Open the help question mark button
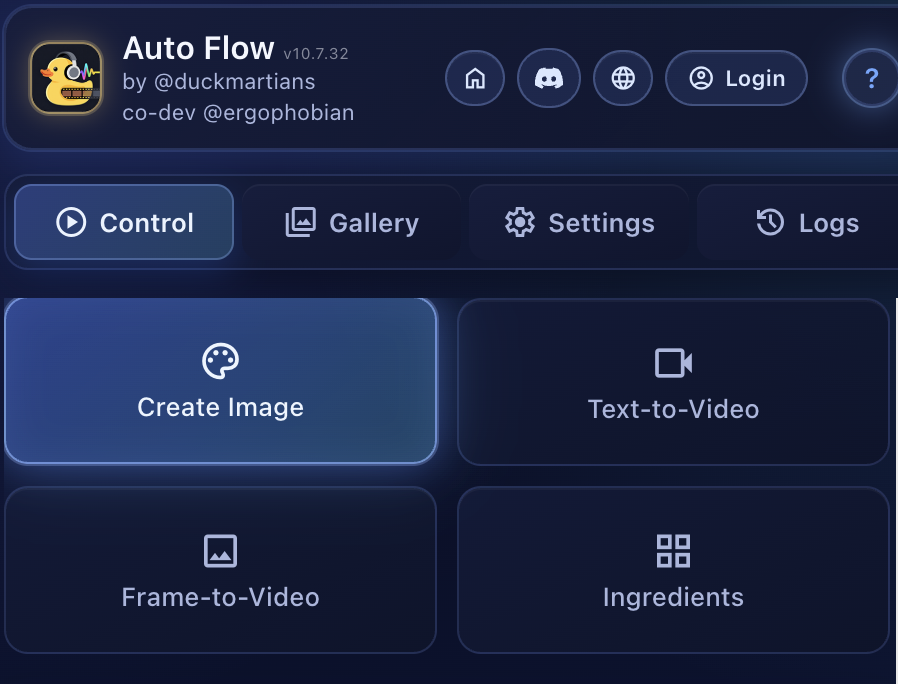Screen dimensions: 898x684 (x=871, y=78)
